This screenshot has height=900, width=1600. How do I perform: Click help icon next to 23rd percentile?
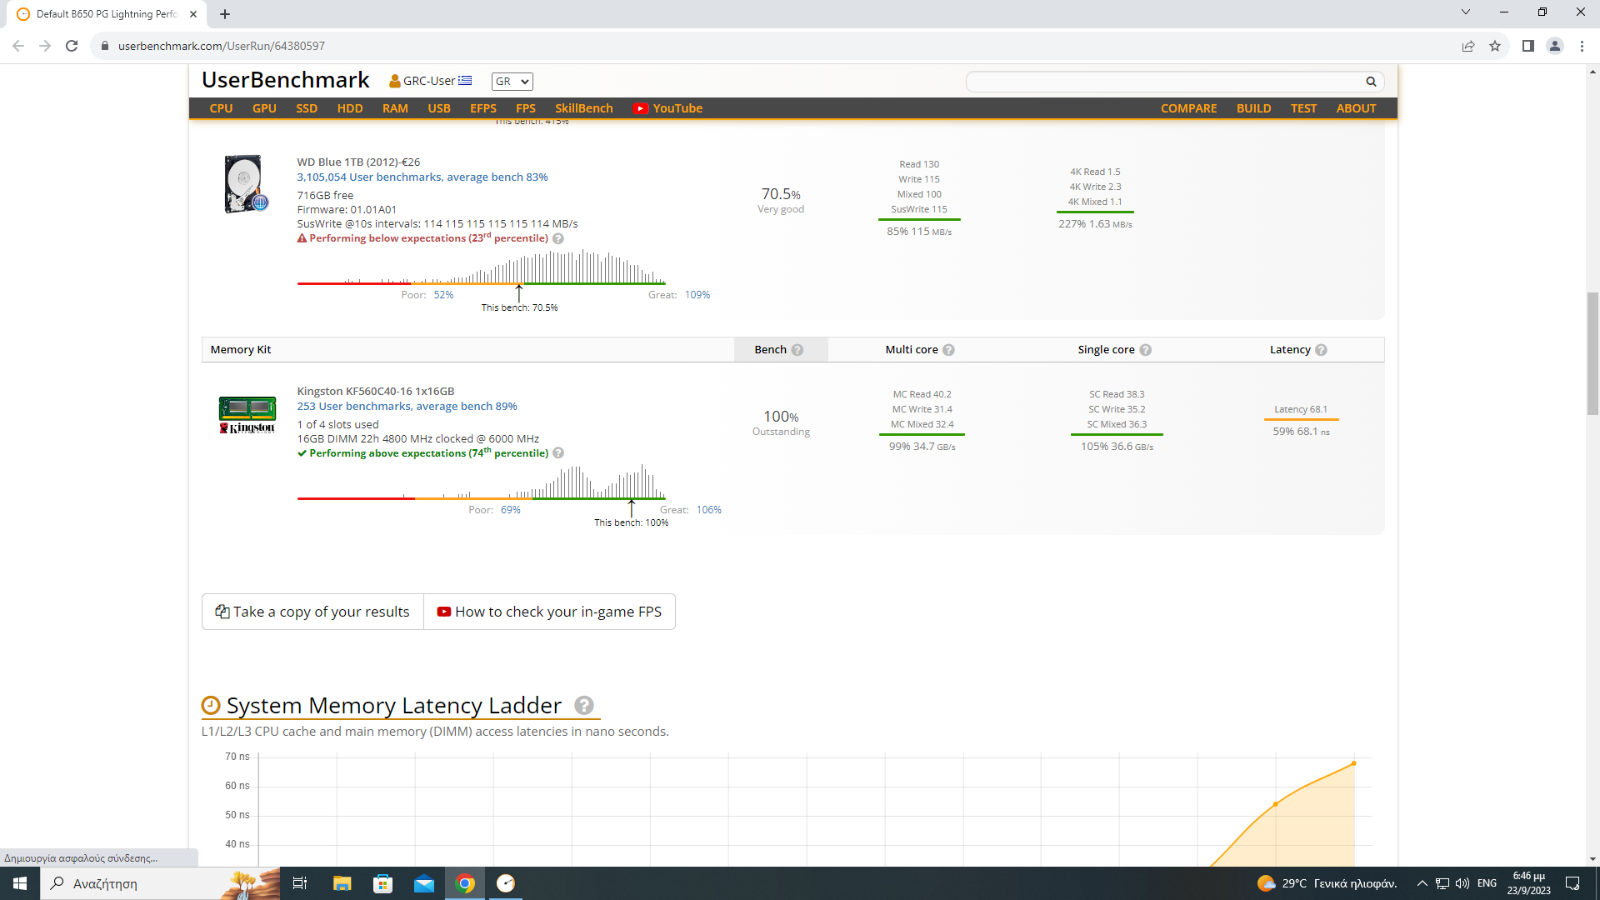coord(558,238)
